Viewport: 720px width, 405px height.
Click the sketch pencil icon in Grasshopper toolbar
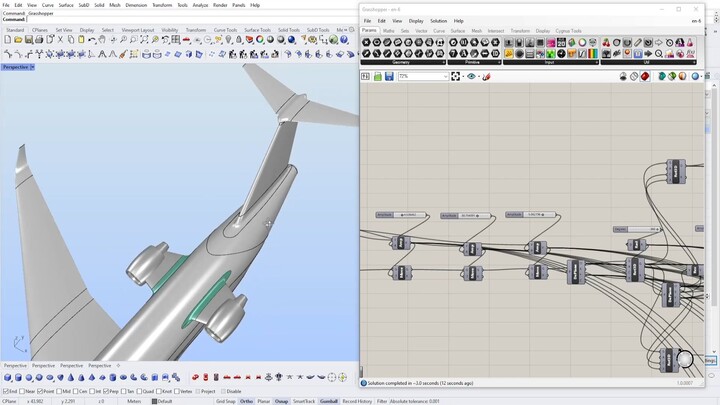pos(486,76)
